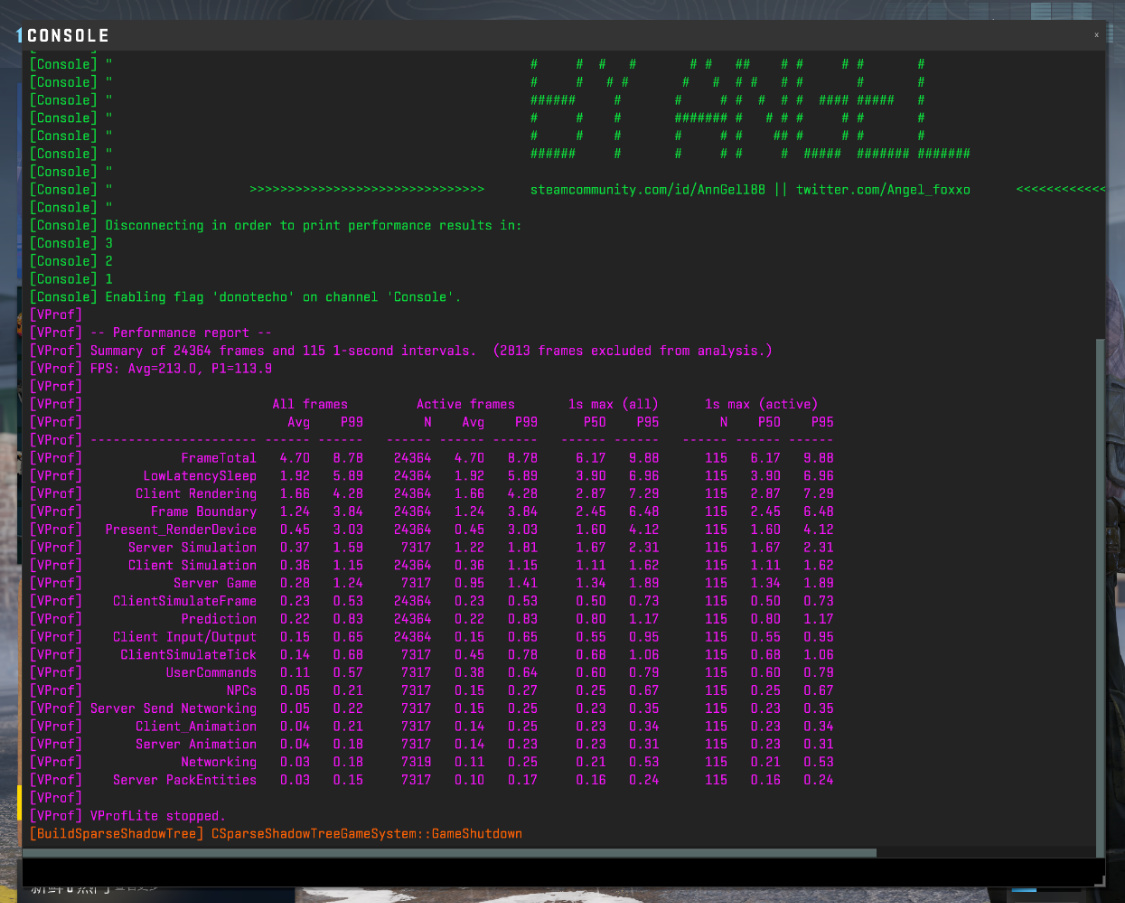Close the console window with the x button
Image resolution: width=1125 pixels, height=903 pixels.
point(1096,34)
